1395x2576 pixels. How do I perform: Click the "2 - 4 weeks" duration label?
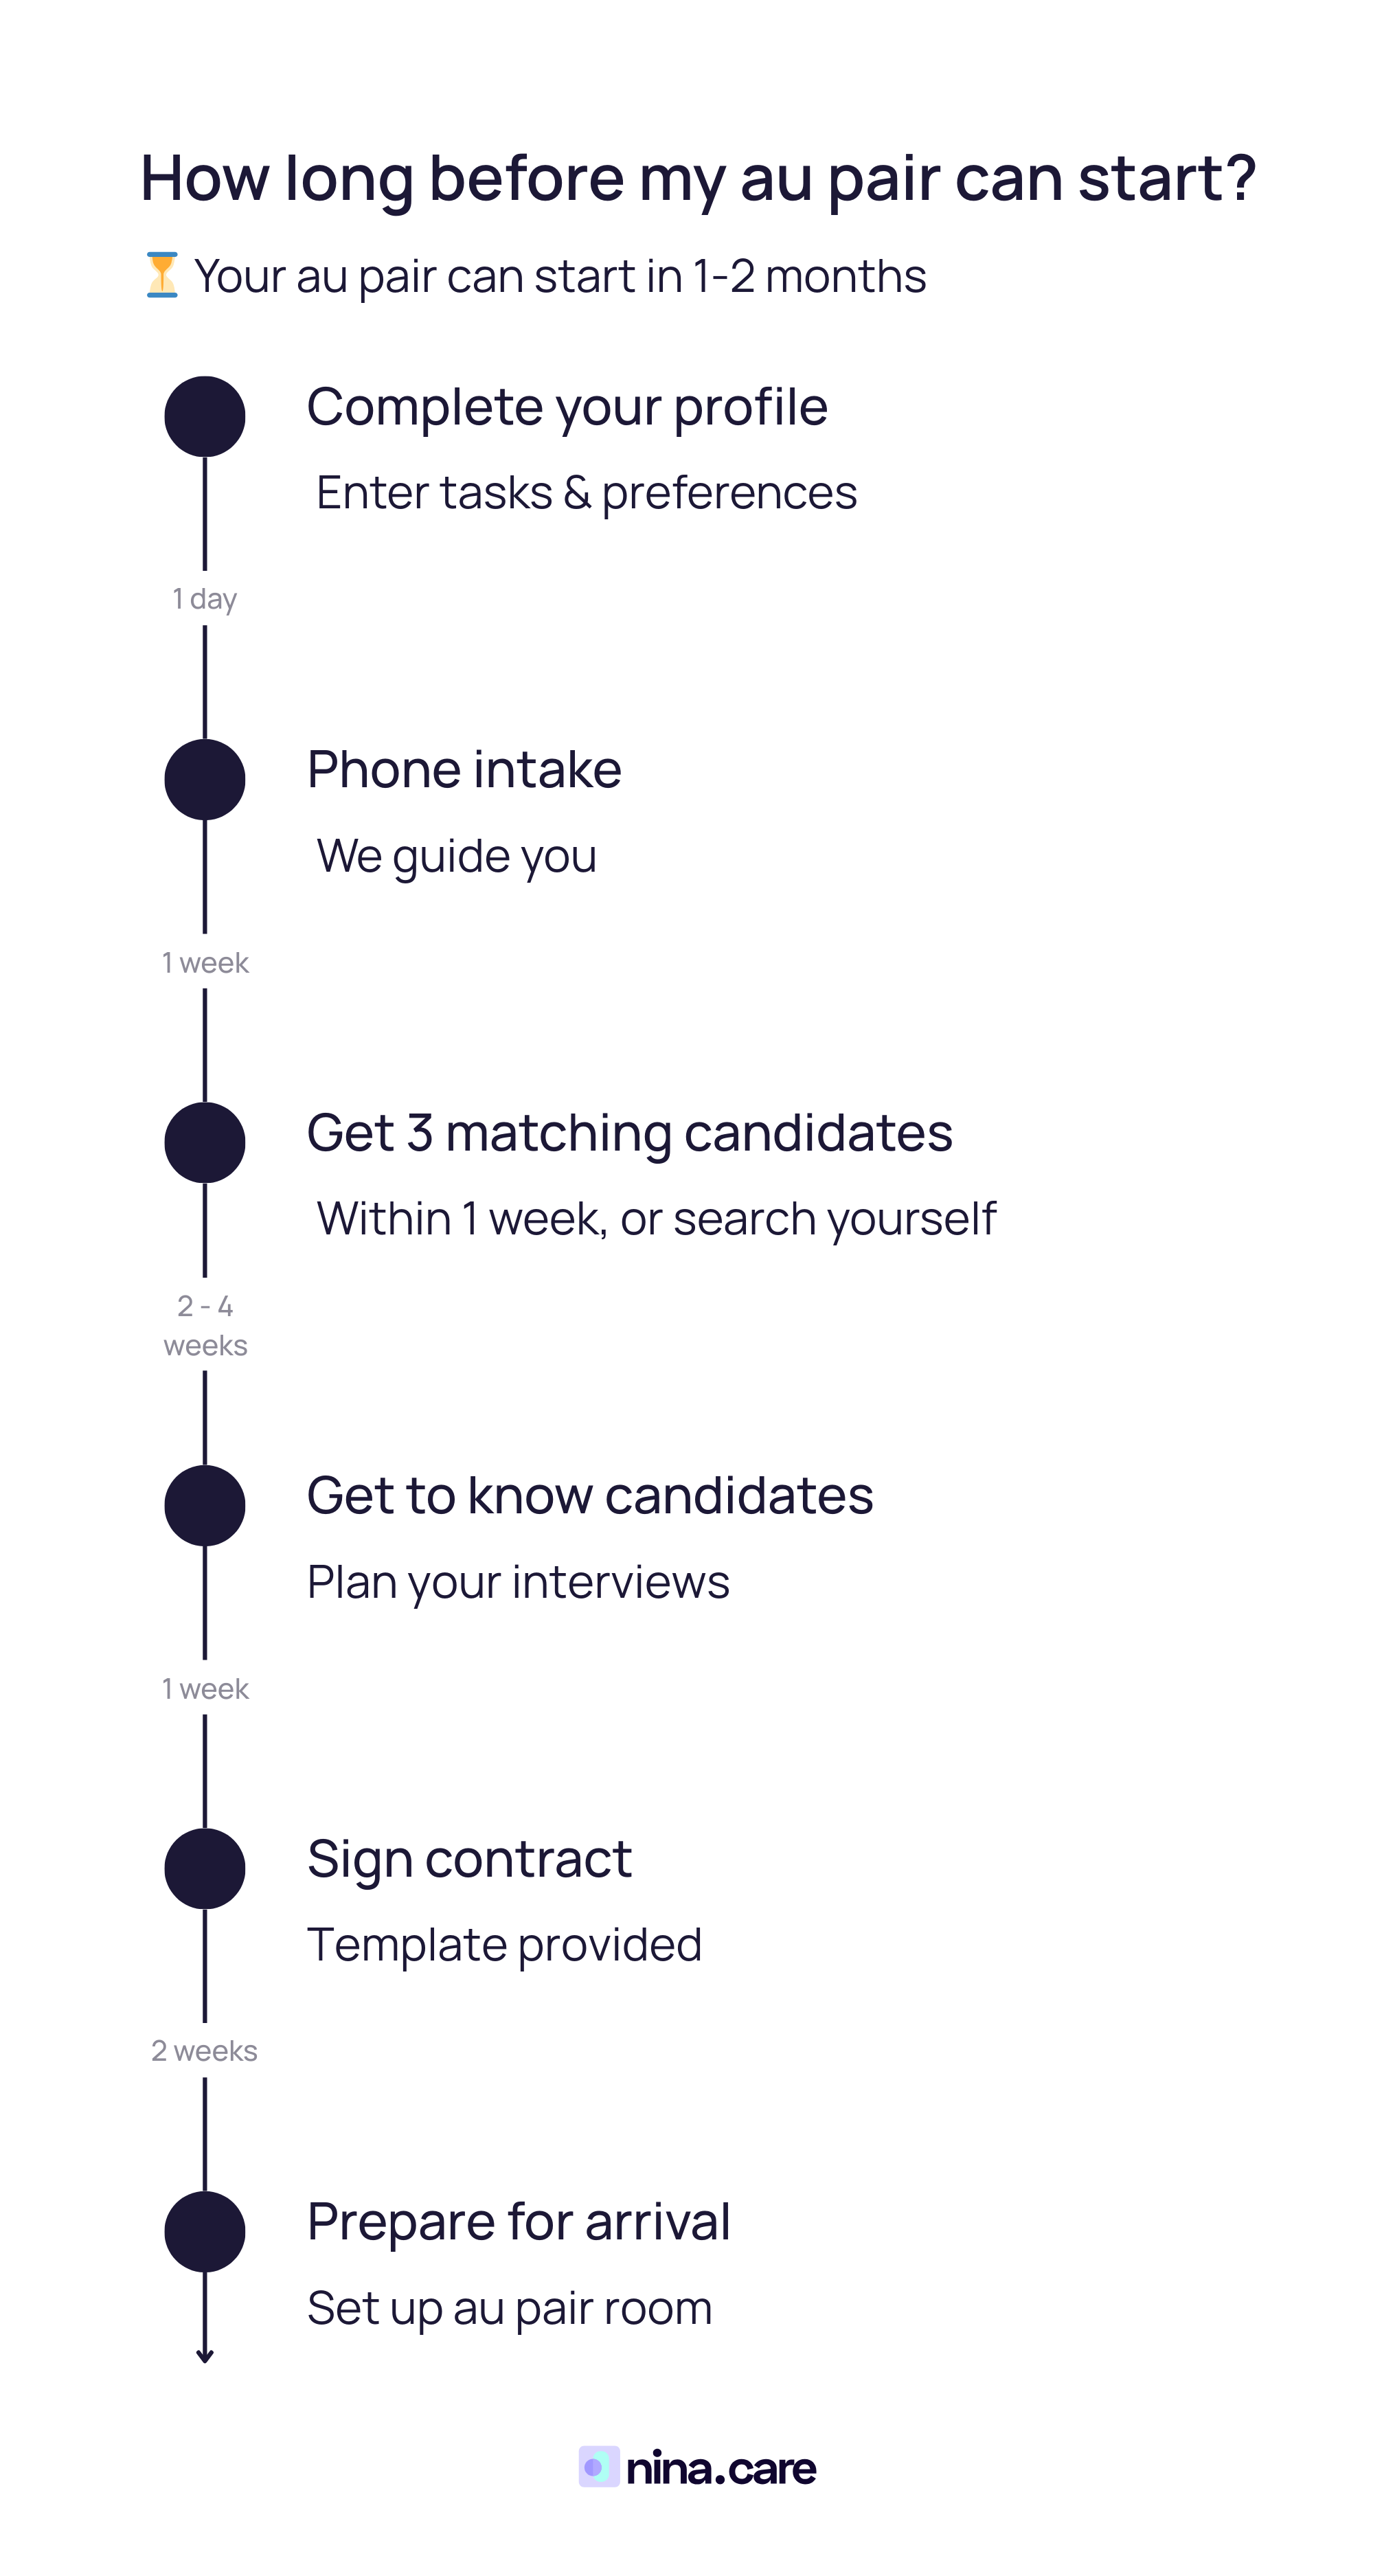tap(205, 1325)
